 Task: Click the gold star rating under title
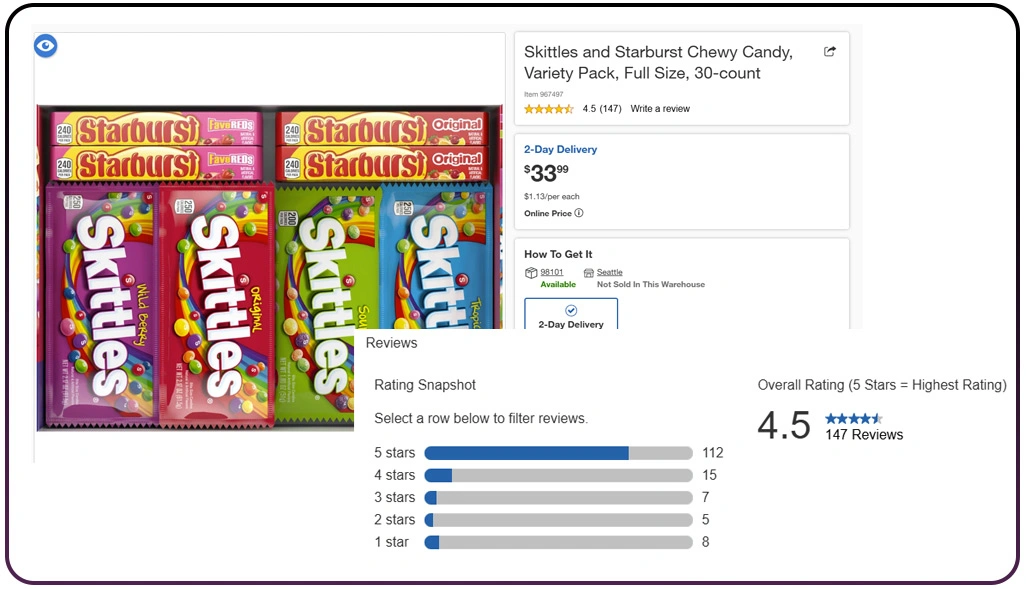point(549,109)
